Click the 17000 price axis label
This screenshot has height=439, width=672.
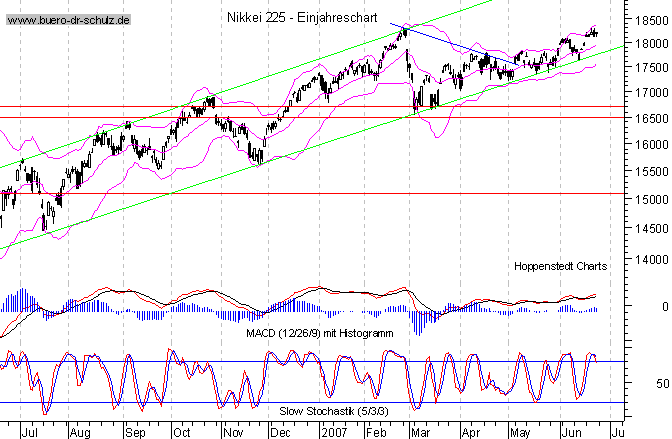651,93
